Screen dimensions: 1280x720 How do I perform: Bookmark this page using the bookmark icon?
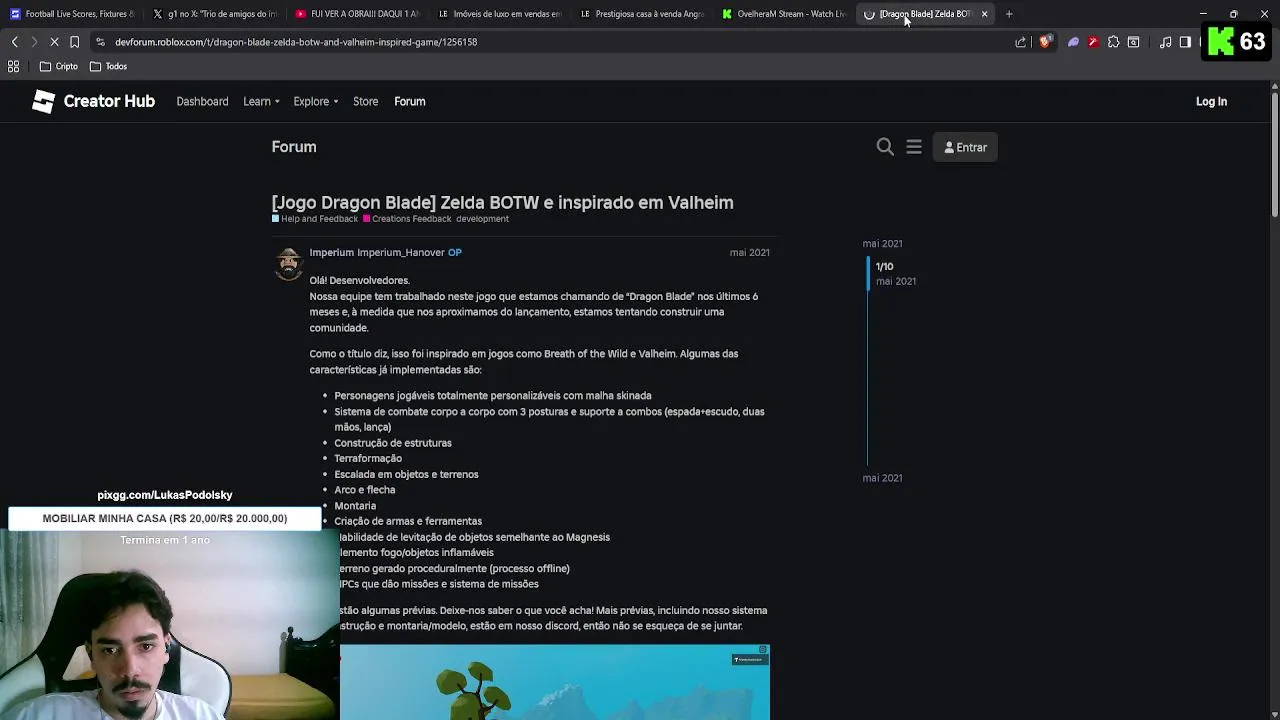(74, 42)
